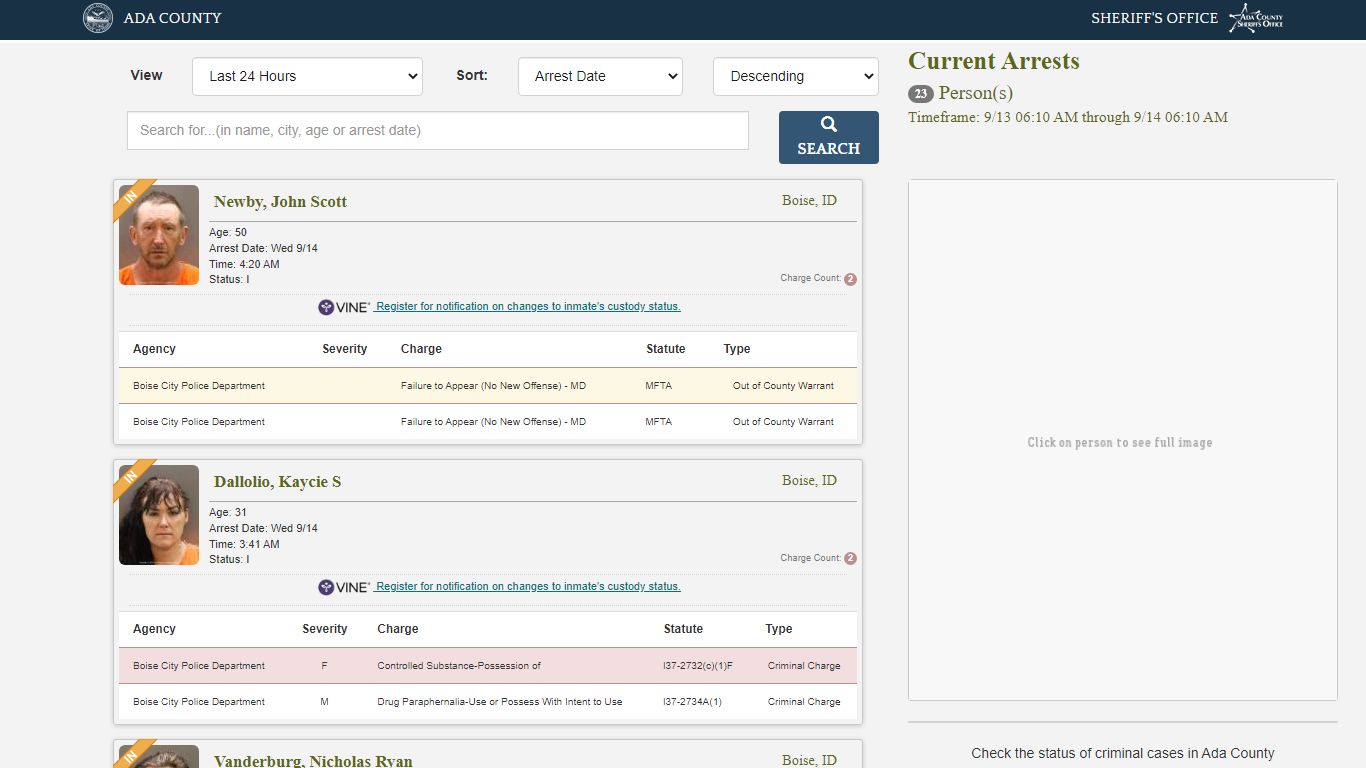Click statute I37-2732(c)(1)F
Image resolution: width=1366 pixels, height=768 pixels.
[x=698, y=666]
